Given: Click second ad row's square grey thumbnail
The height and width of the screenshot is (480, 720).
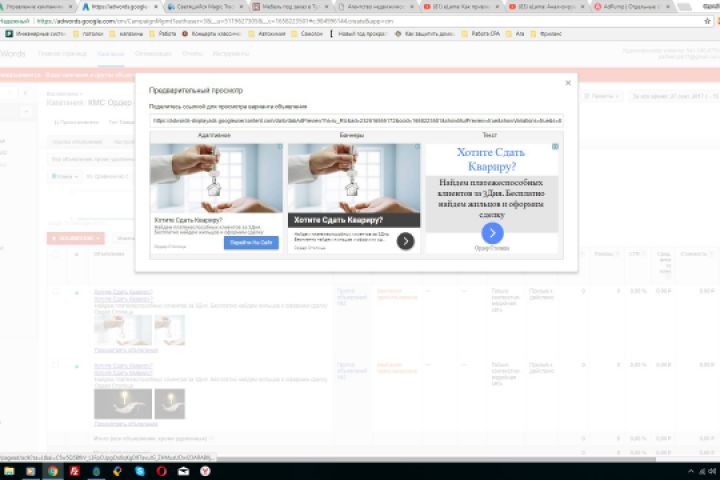Looking at the screenshot, I should (x=170, y=404).
